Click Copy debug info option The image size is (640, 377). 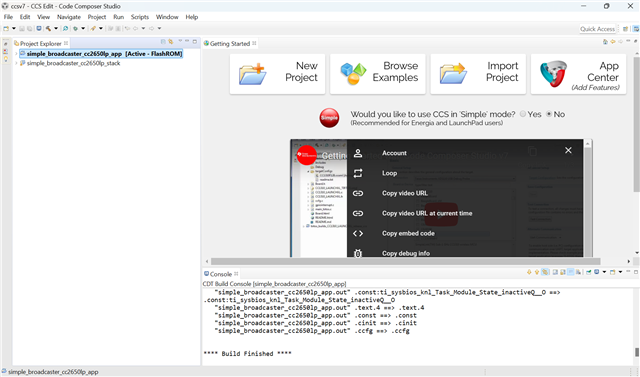click(x=406, y=253)
